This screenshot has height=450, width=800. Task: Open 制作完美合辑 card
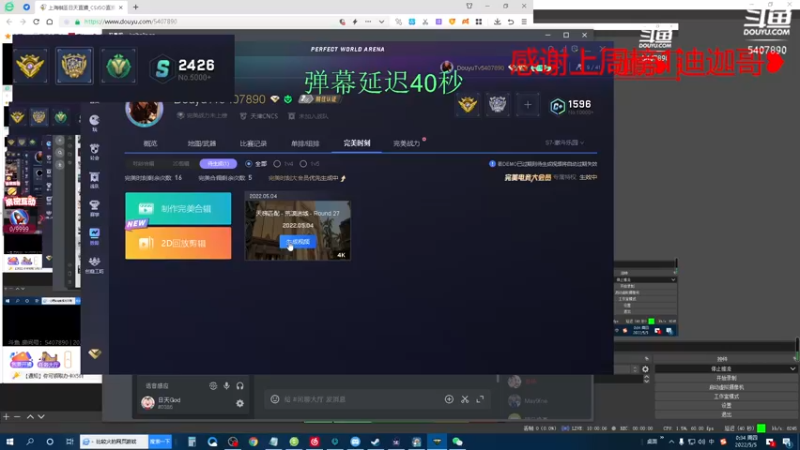click(x=178, y=208)
